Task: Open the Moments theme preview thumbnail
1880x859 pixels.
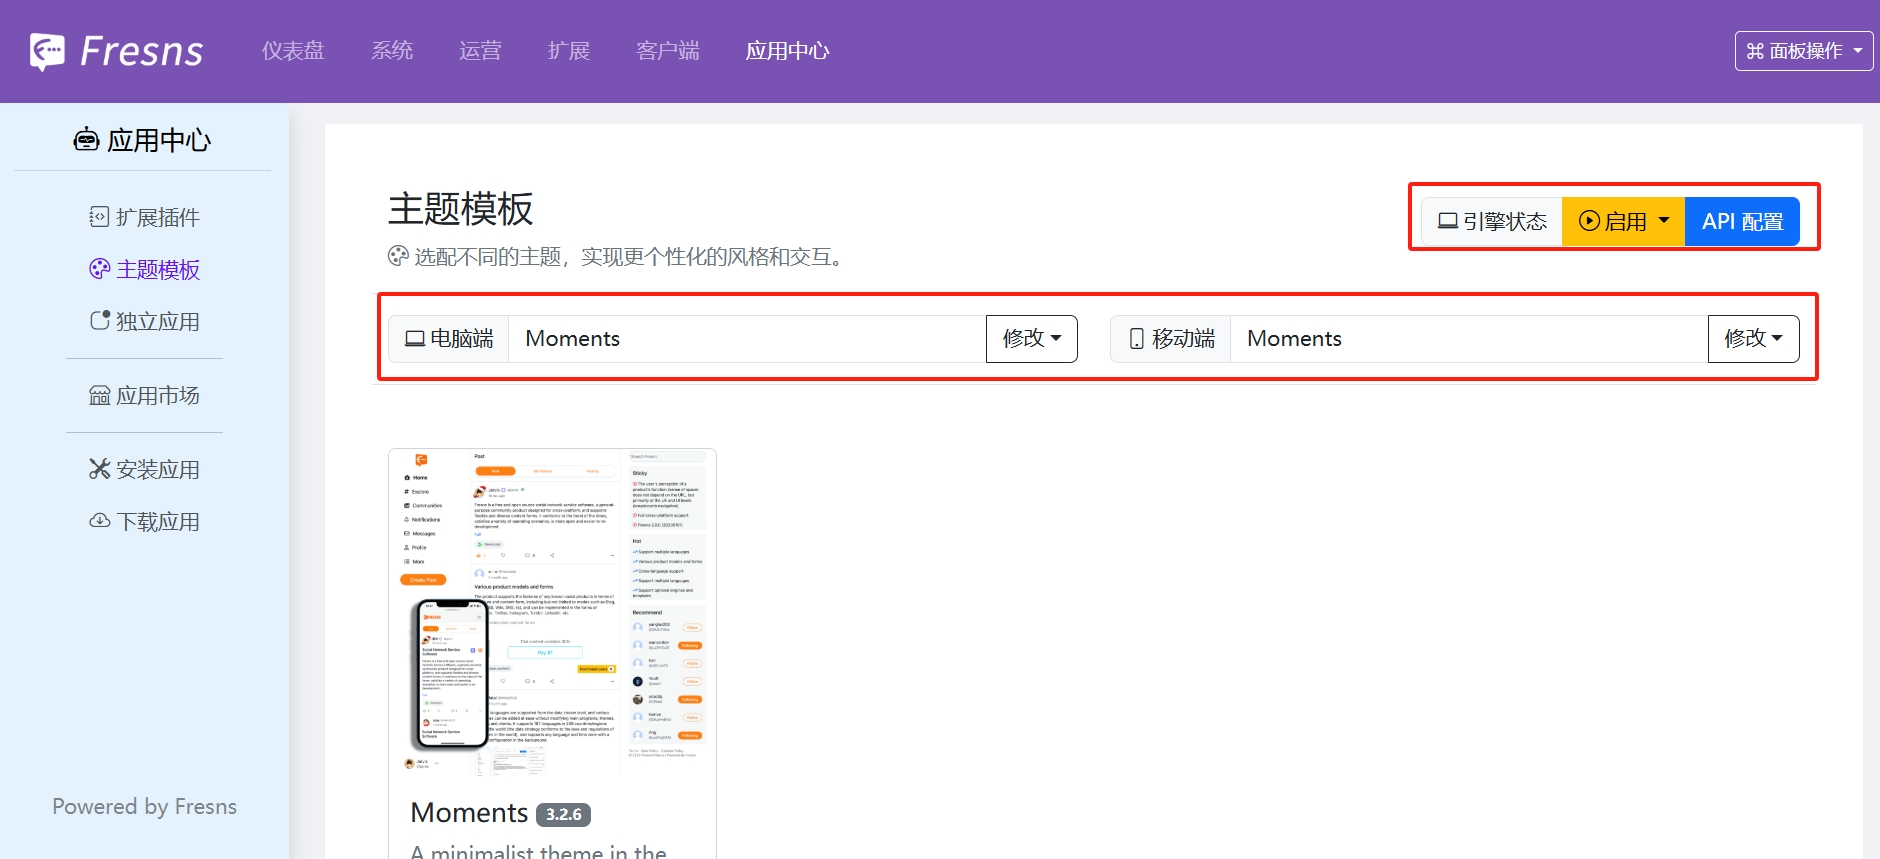Action: [552, 613]
